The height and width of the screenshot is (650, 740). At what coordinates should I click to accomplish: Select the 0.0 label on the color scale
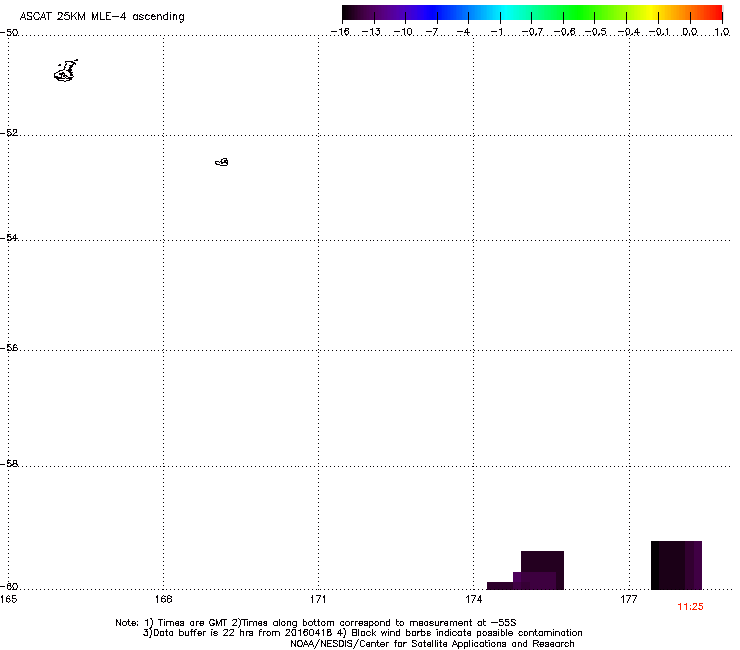690,32
